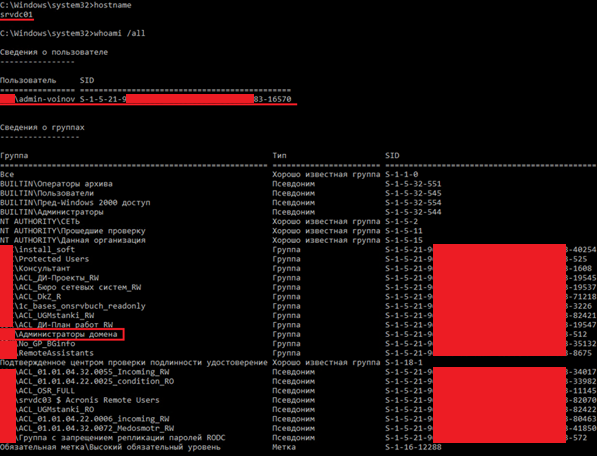597x456 pixels.
Task: Click BUILTIN\Администраторы group line
Action: pyautogui.click(x=52, y=212)
